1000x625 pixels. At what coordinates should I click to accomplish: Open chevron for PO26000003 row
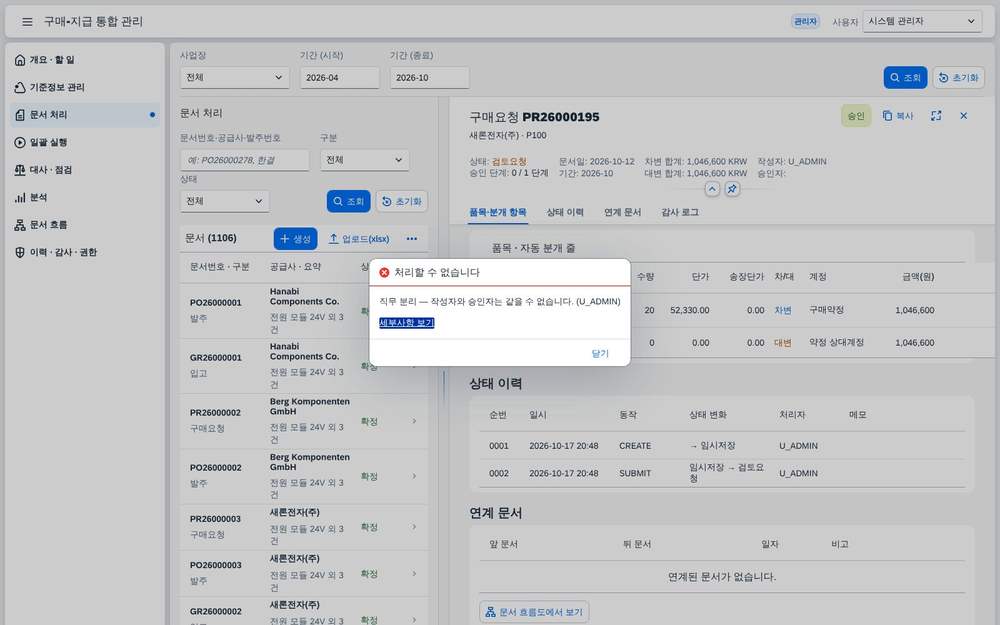[x=415, y=574]
